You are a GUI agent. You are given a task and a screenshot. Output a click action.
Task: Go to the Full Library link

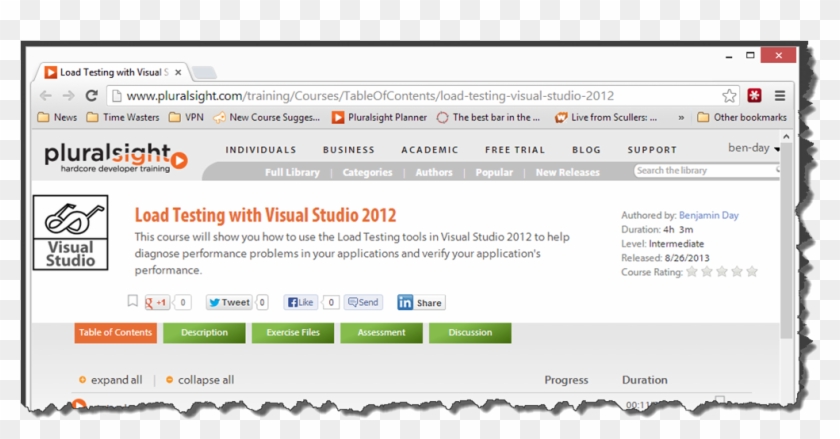click(x=292, y=172)
